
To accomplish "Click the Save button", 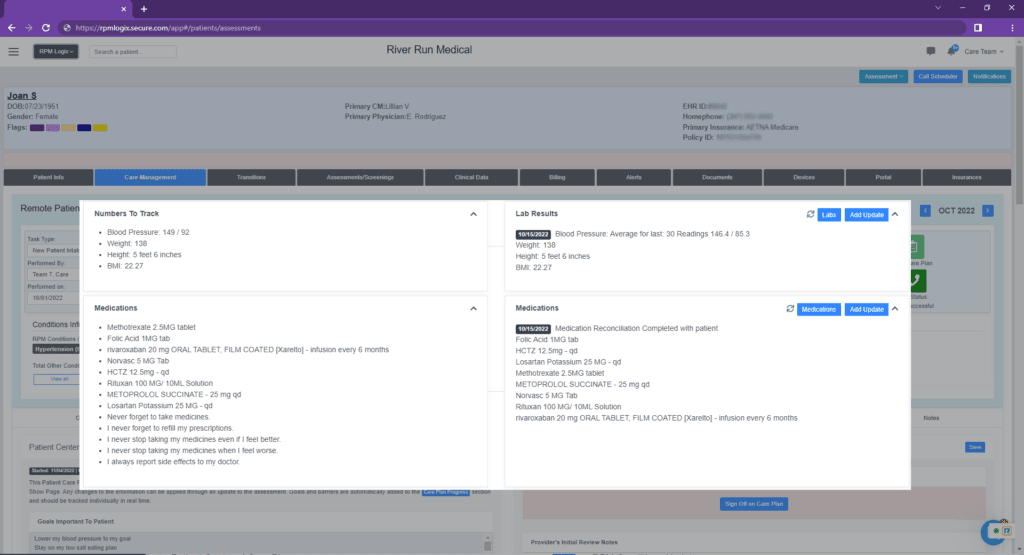I will pos(975,447).
